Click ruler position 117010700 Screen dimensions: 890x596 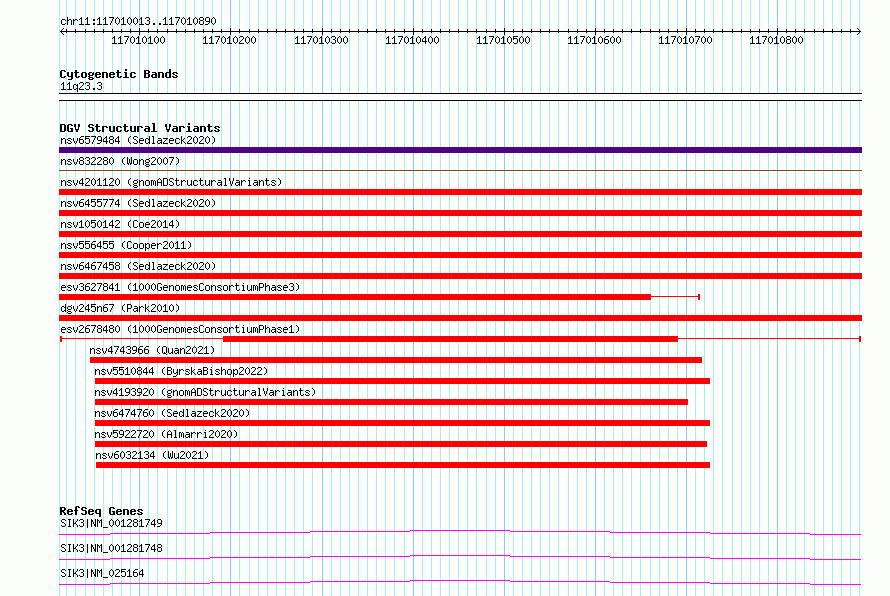point(685,40)
